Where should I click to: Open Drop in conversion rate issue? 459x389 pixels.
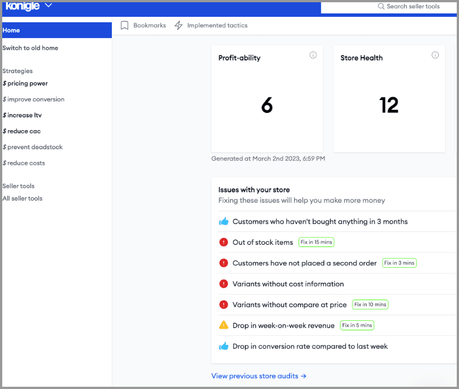point(310,346)
